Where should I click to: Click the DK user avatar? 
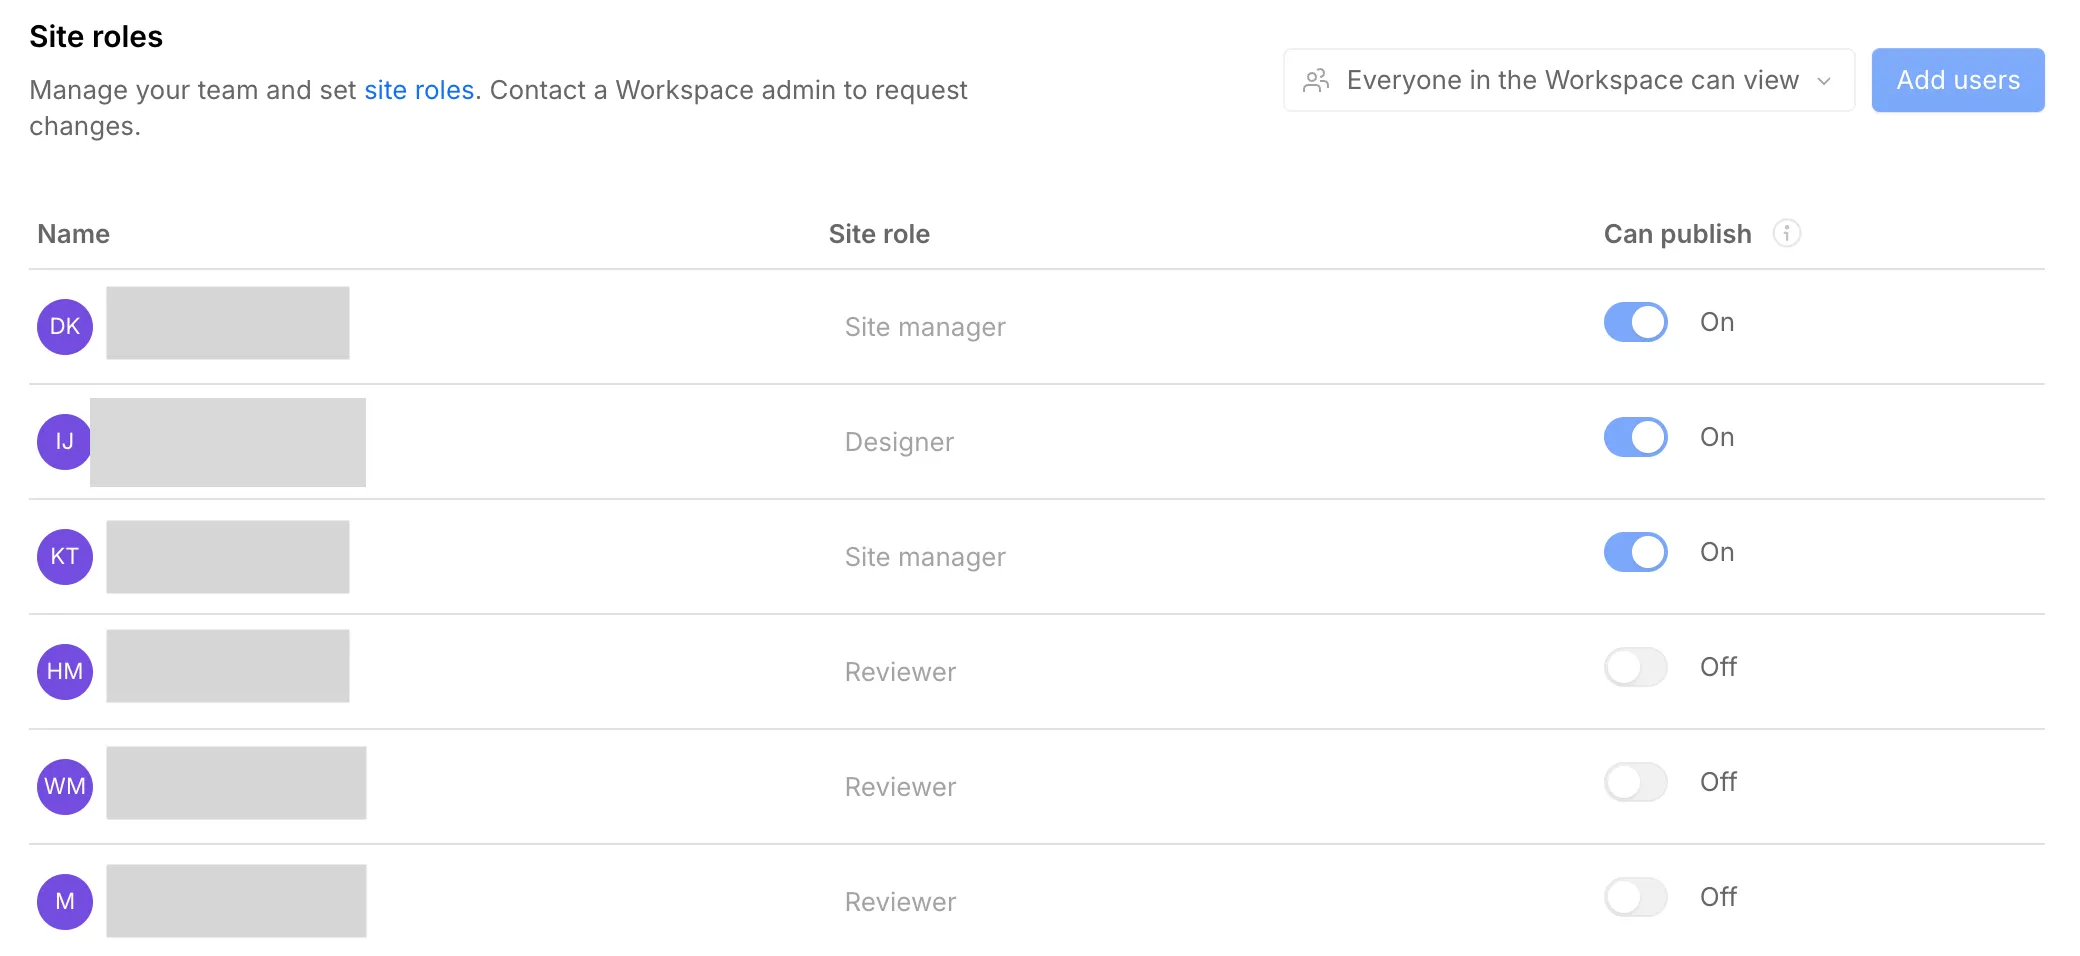click(65, 327)
